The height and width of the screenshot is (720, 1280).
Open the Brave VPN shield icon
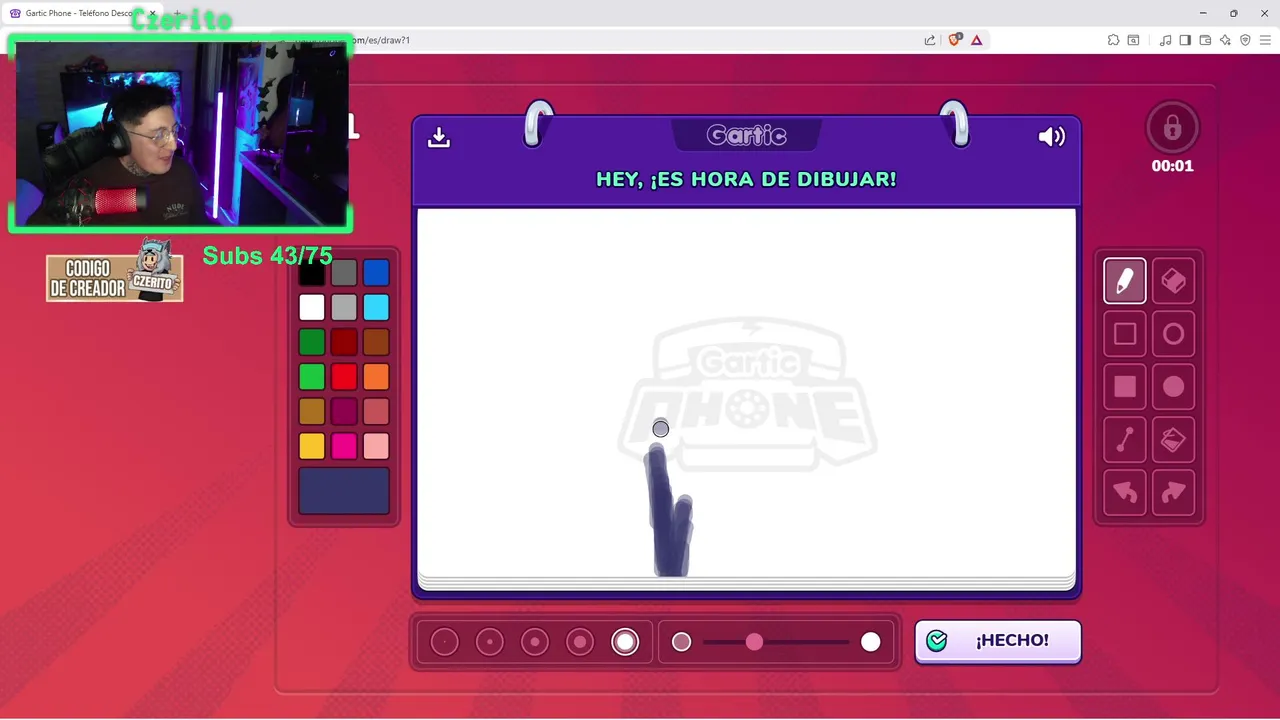point(1245,40)
